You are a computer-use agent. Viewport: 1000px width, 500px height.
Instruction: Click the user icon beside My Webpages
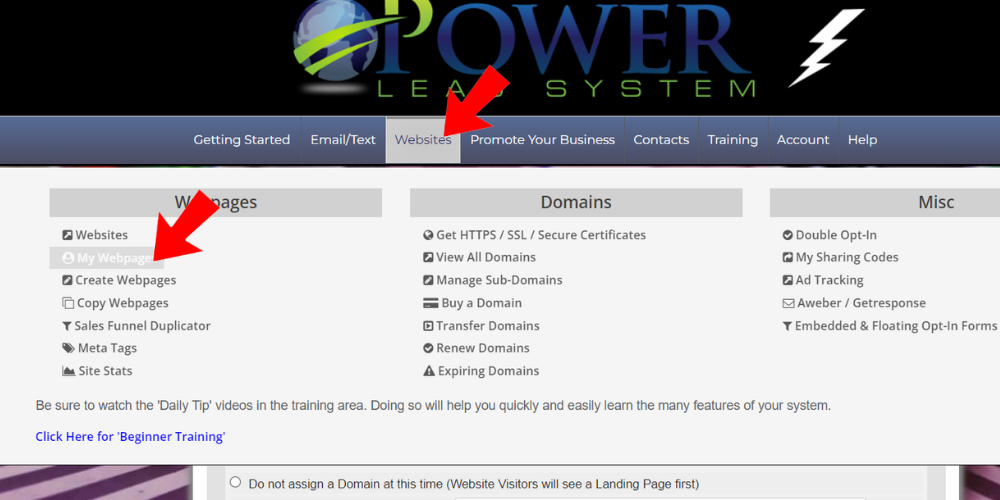(x=68, y=258)
